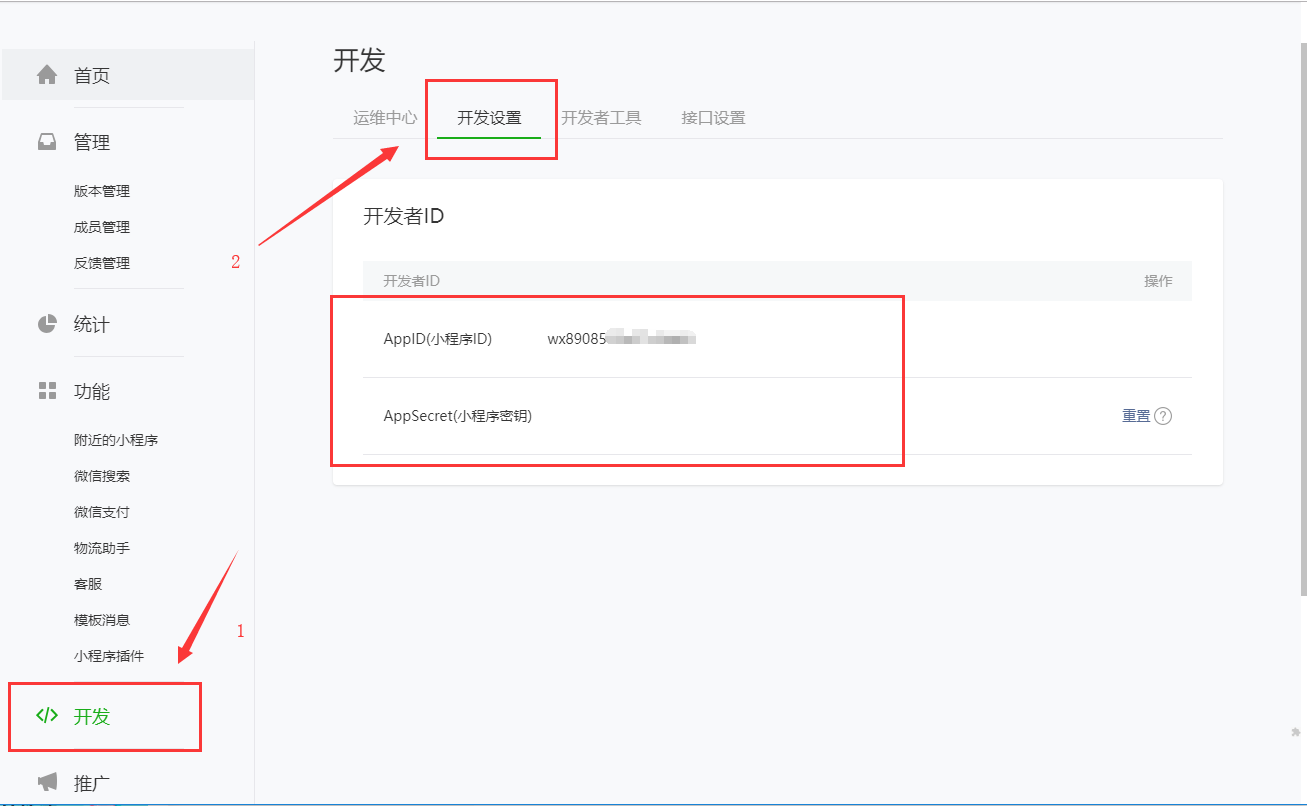Viewport: 1307px width, 806px height.
Task: Select 小程序插件 in the sidebar
Action: click(109, 656)
